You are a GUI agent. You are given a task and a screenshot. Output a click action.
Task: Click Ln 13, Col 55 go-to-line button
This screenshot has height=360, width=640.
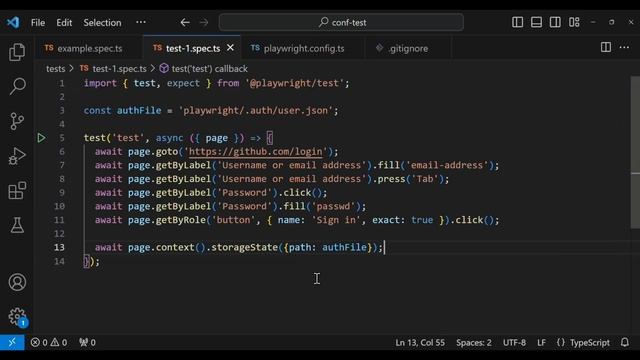point(420,342)
